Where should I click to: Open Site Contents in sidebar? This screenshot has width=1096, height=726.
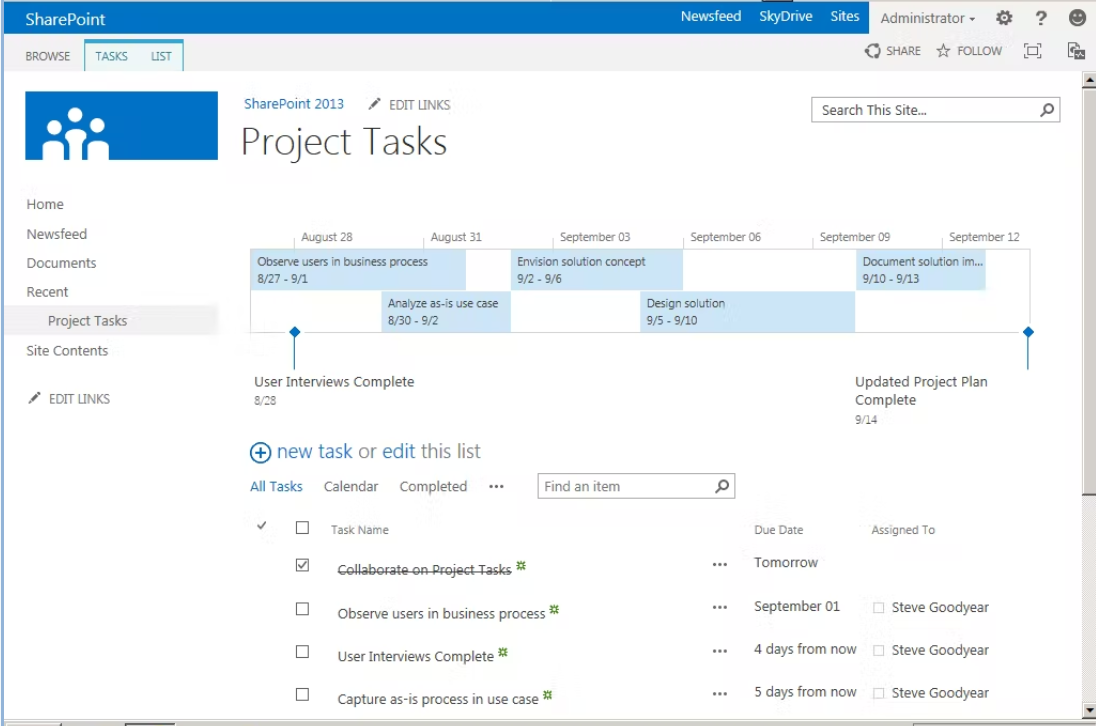pos(67,351)
